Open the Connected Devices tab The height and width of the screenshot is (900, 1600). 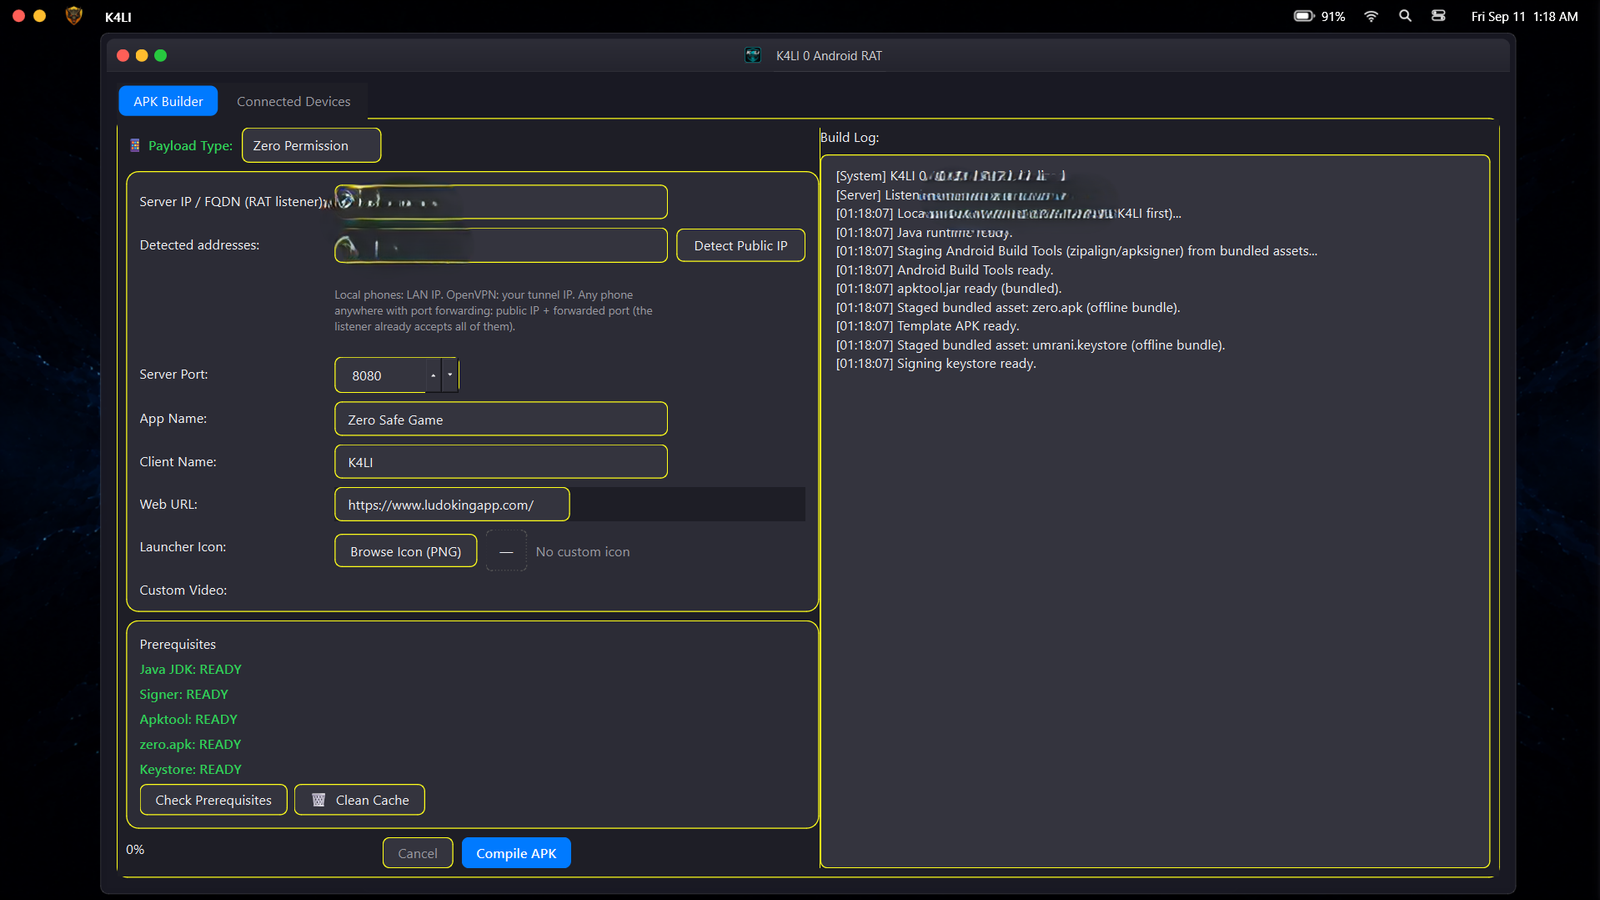click(x=293, y=101)
